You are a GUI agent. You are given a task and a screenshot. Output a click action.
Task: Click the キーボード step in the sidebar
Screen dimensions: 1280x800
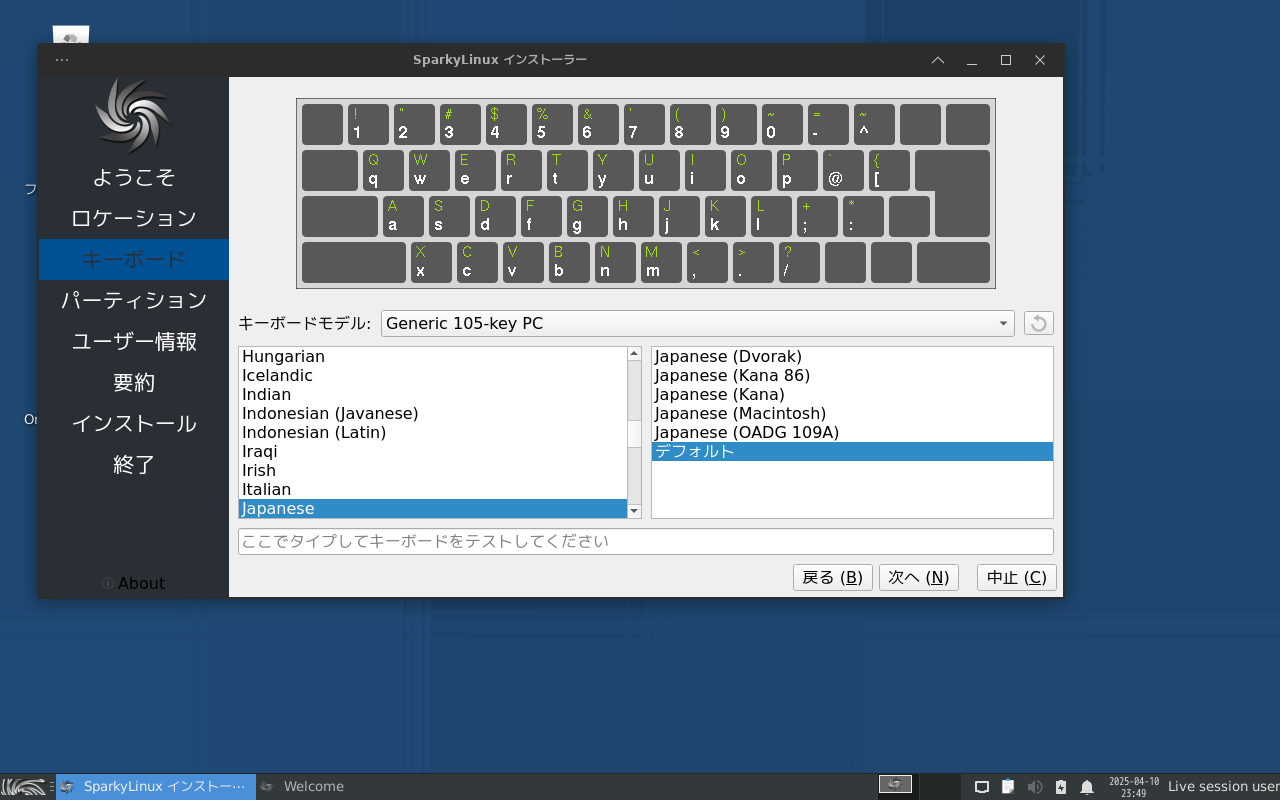[x=133, y=259]
